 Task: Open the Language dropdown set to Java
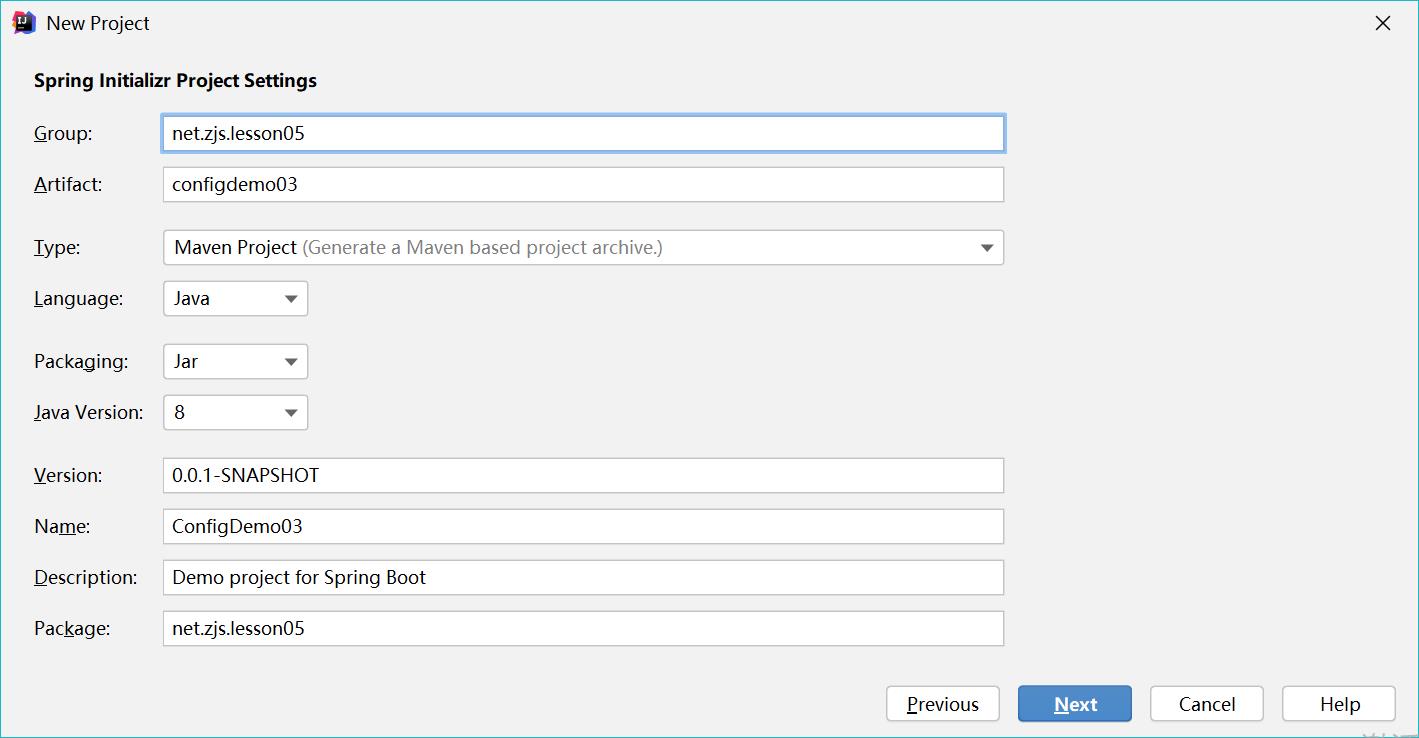[x=235, y=298]
